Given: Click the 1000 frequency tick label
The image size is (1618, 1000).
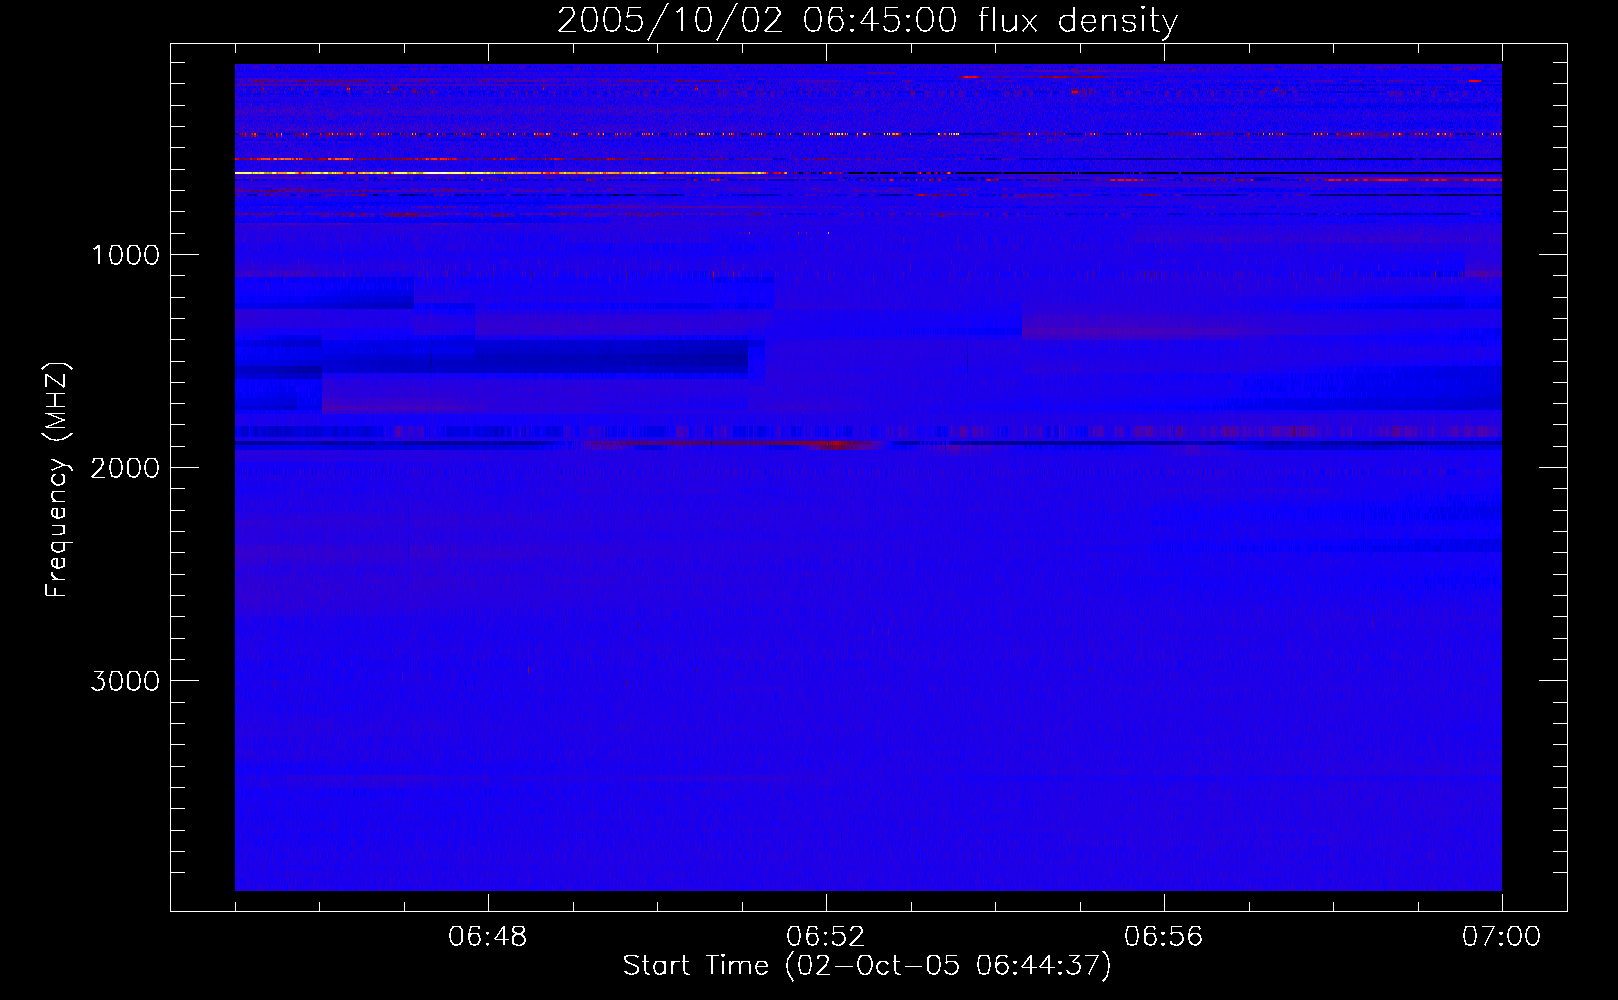Looking at the screenshot, I should pyautogui.click(x=125, y=255).
